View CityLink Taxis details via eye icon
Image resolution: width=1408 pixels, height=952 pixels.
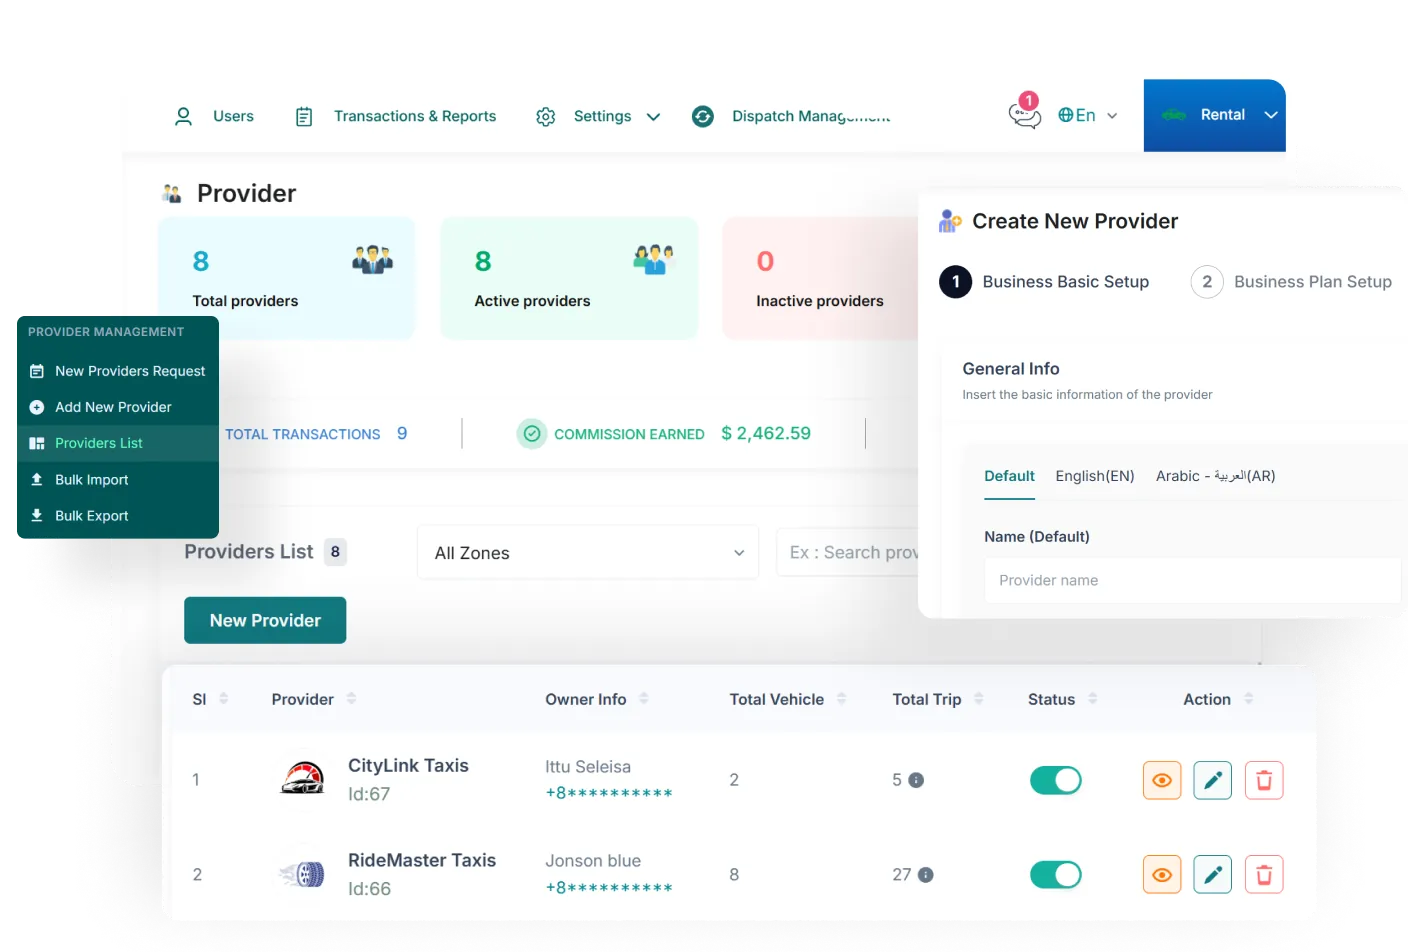(x=1161, y=780)
